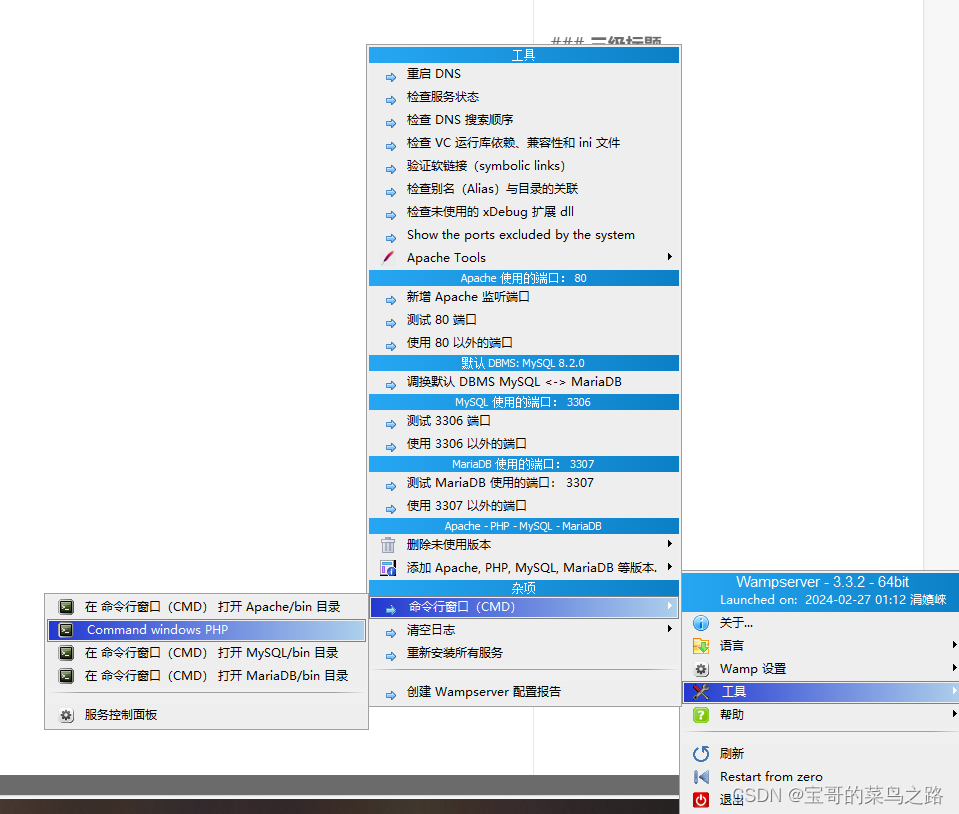Click the folder icon beside 语言
The width and height of the screenshot is (959, 814).
(701, 645)
